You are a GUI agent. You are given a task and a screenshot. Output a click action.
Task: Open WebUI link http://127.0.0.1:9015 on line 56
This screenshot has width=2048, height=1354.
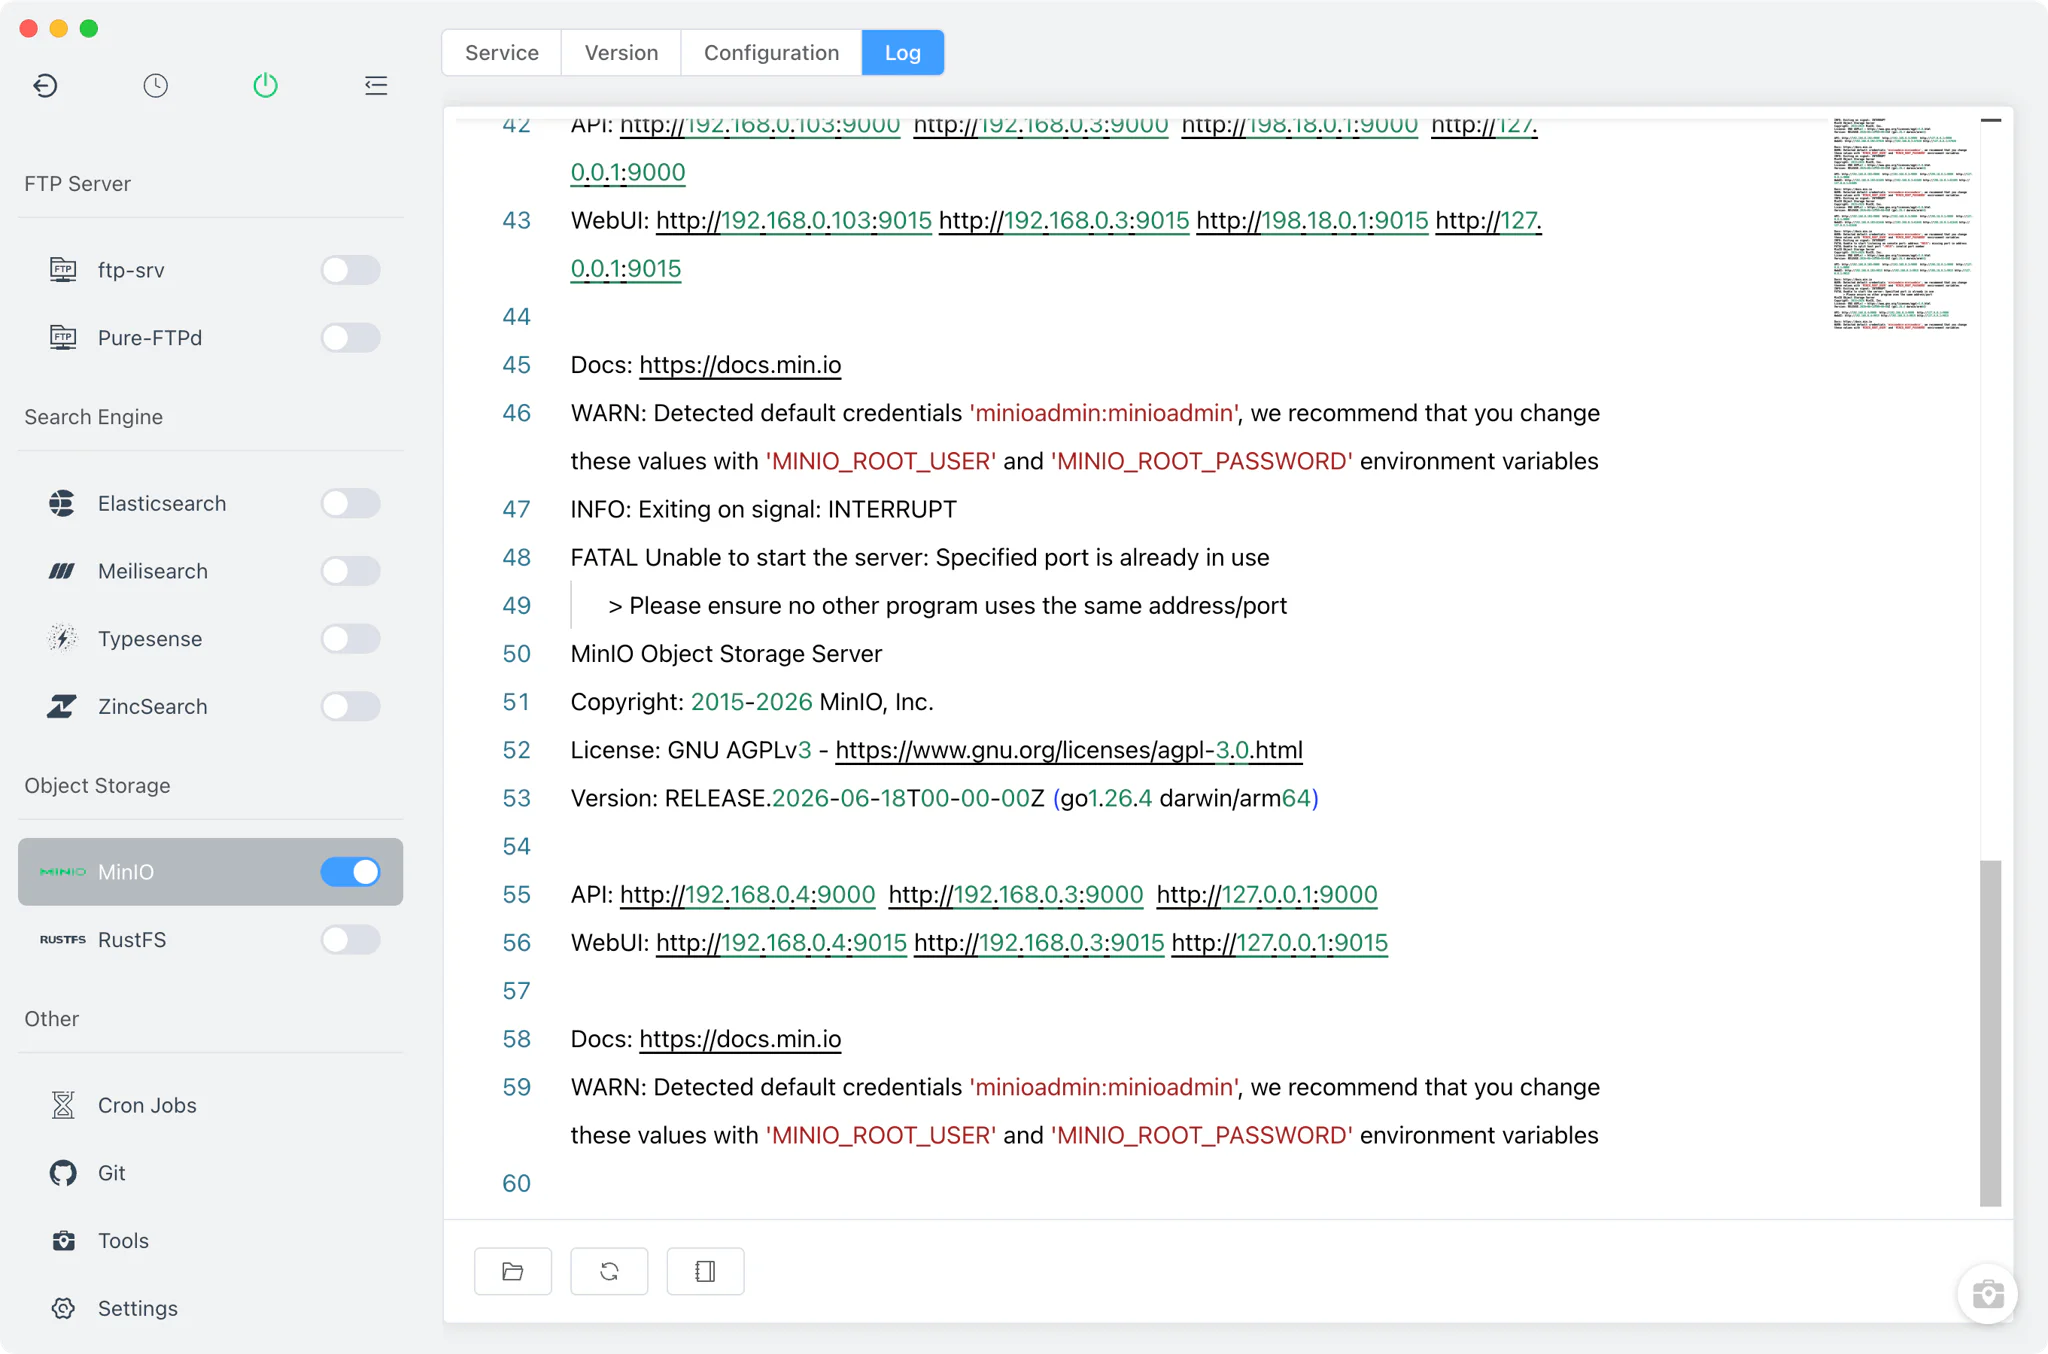pyautogui.click(x=1279, y=942)
